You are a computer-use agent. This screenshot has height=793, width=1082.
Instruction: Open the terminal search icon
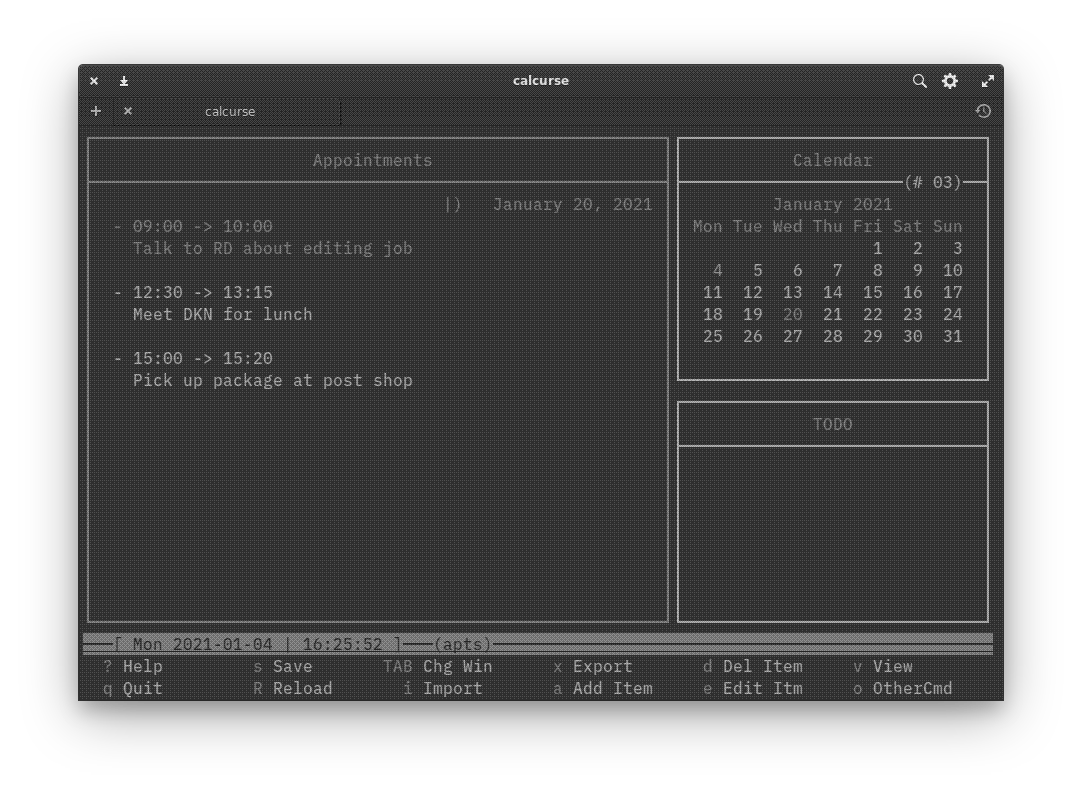[x=919, y=81]
